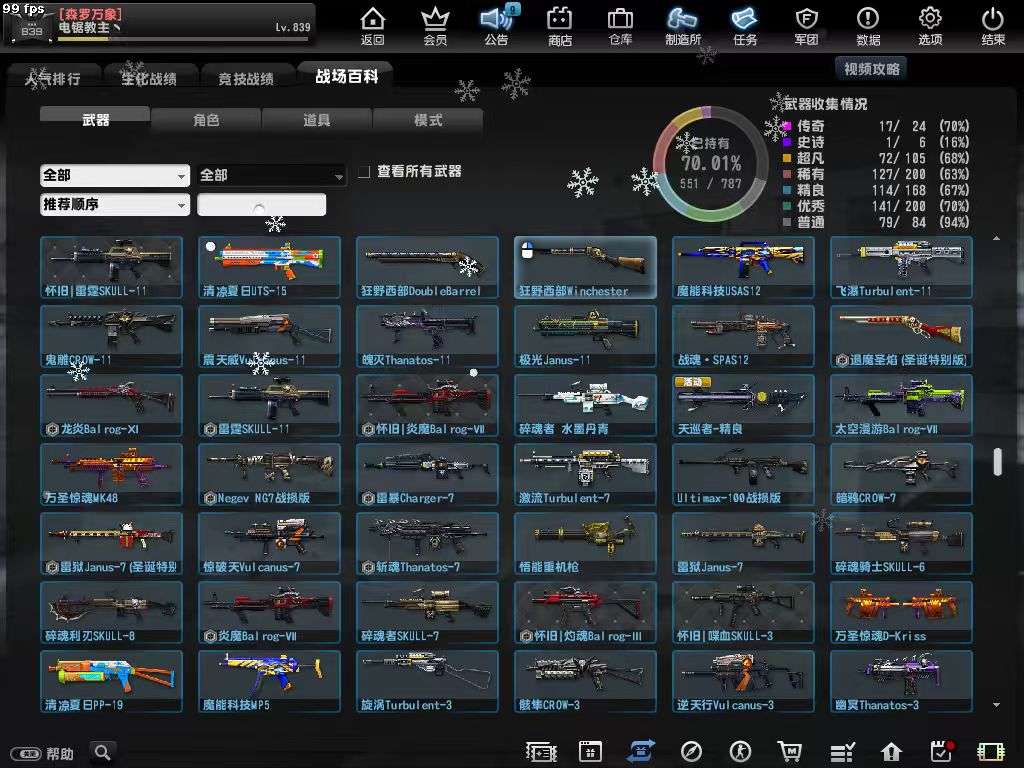
Task: Open the 制造所 crafting icon
Action: click(x=684, y=25)
